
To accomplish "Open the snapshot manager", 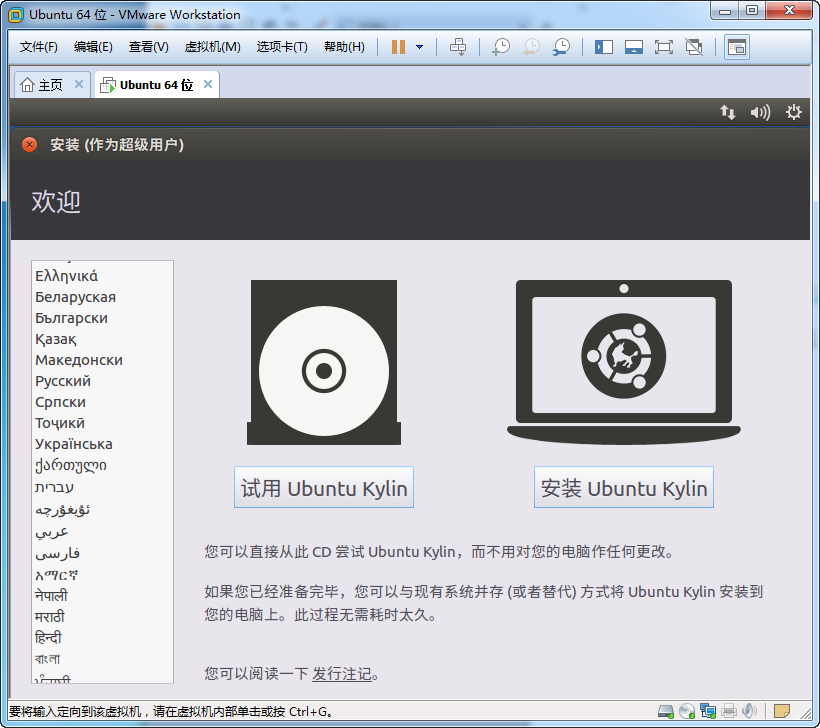I will [561, 47].
